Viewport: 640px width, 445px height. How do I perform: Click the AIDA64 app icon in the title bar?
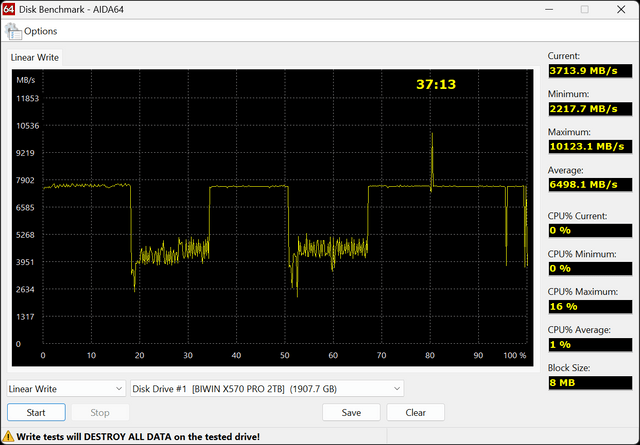coord(9,9)
